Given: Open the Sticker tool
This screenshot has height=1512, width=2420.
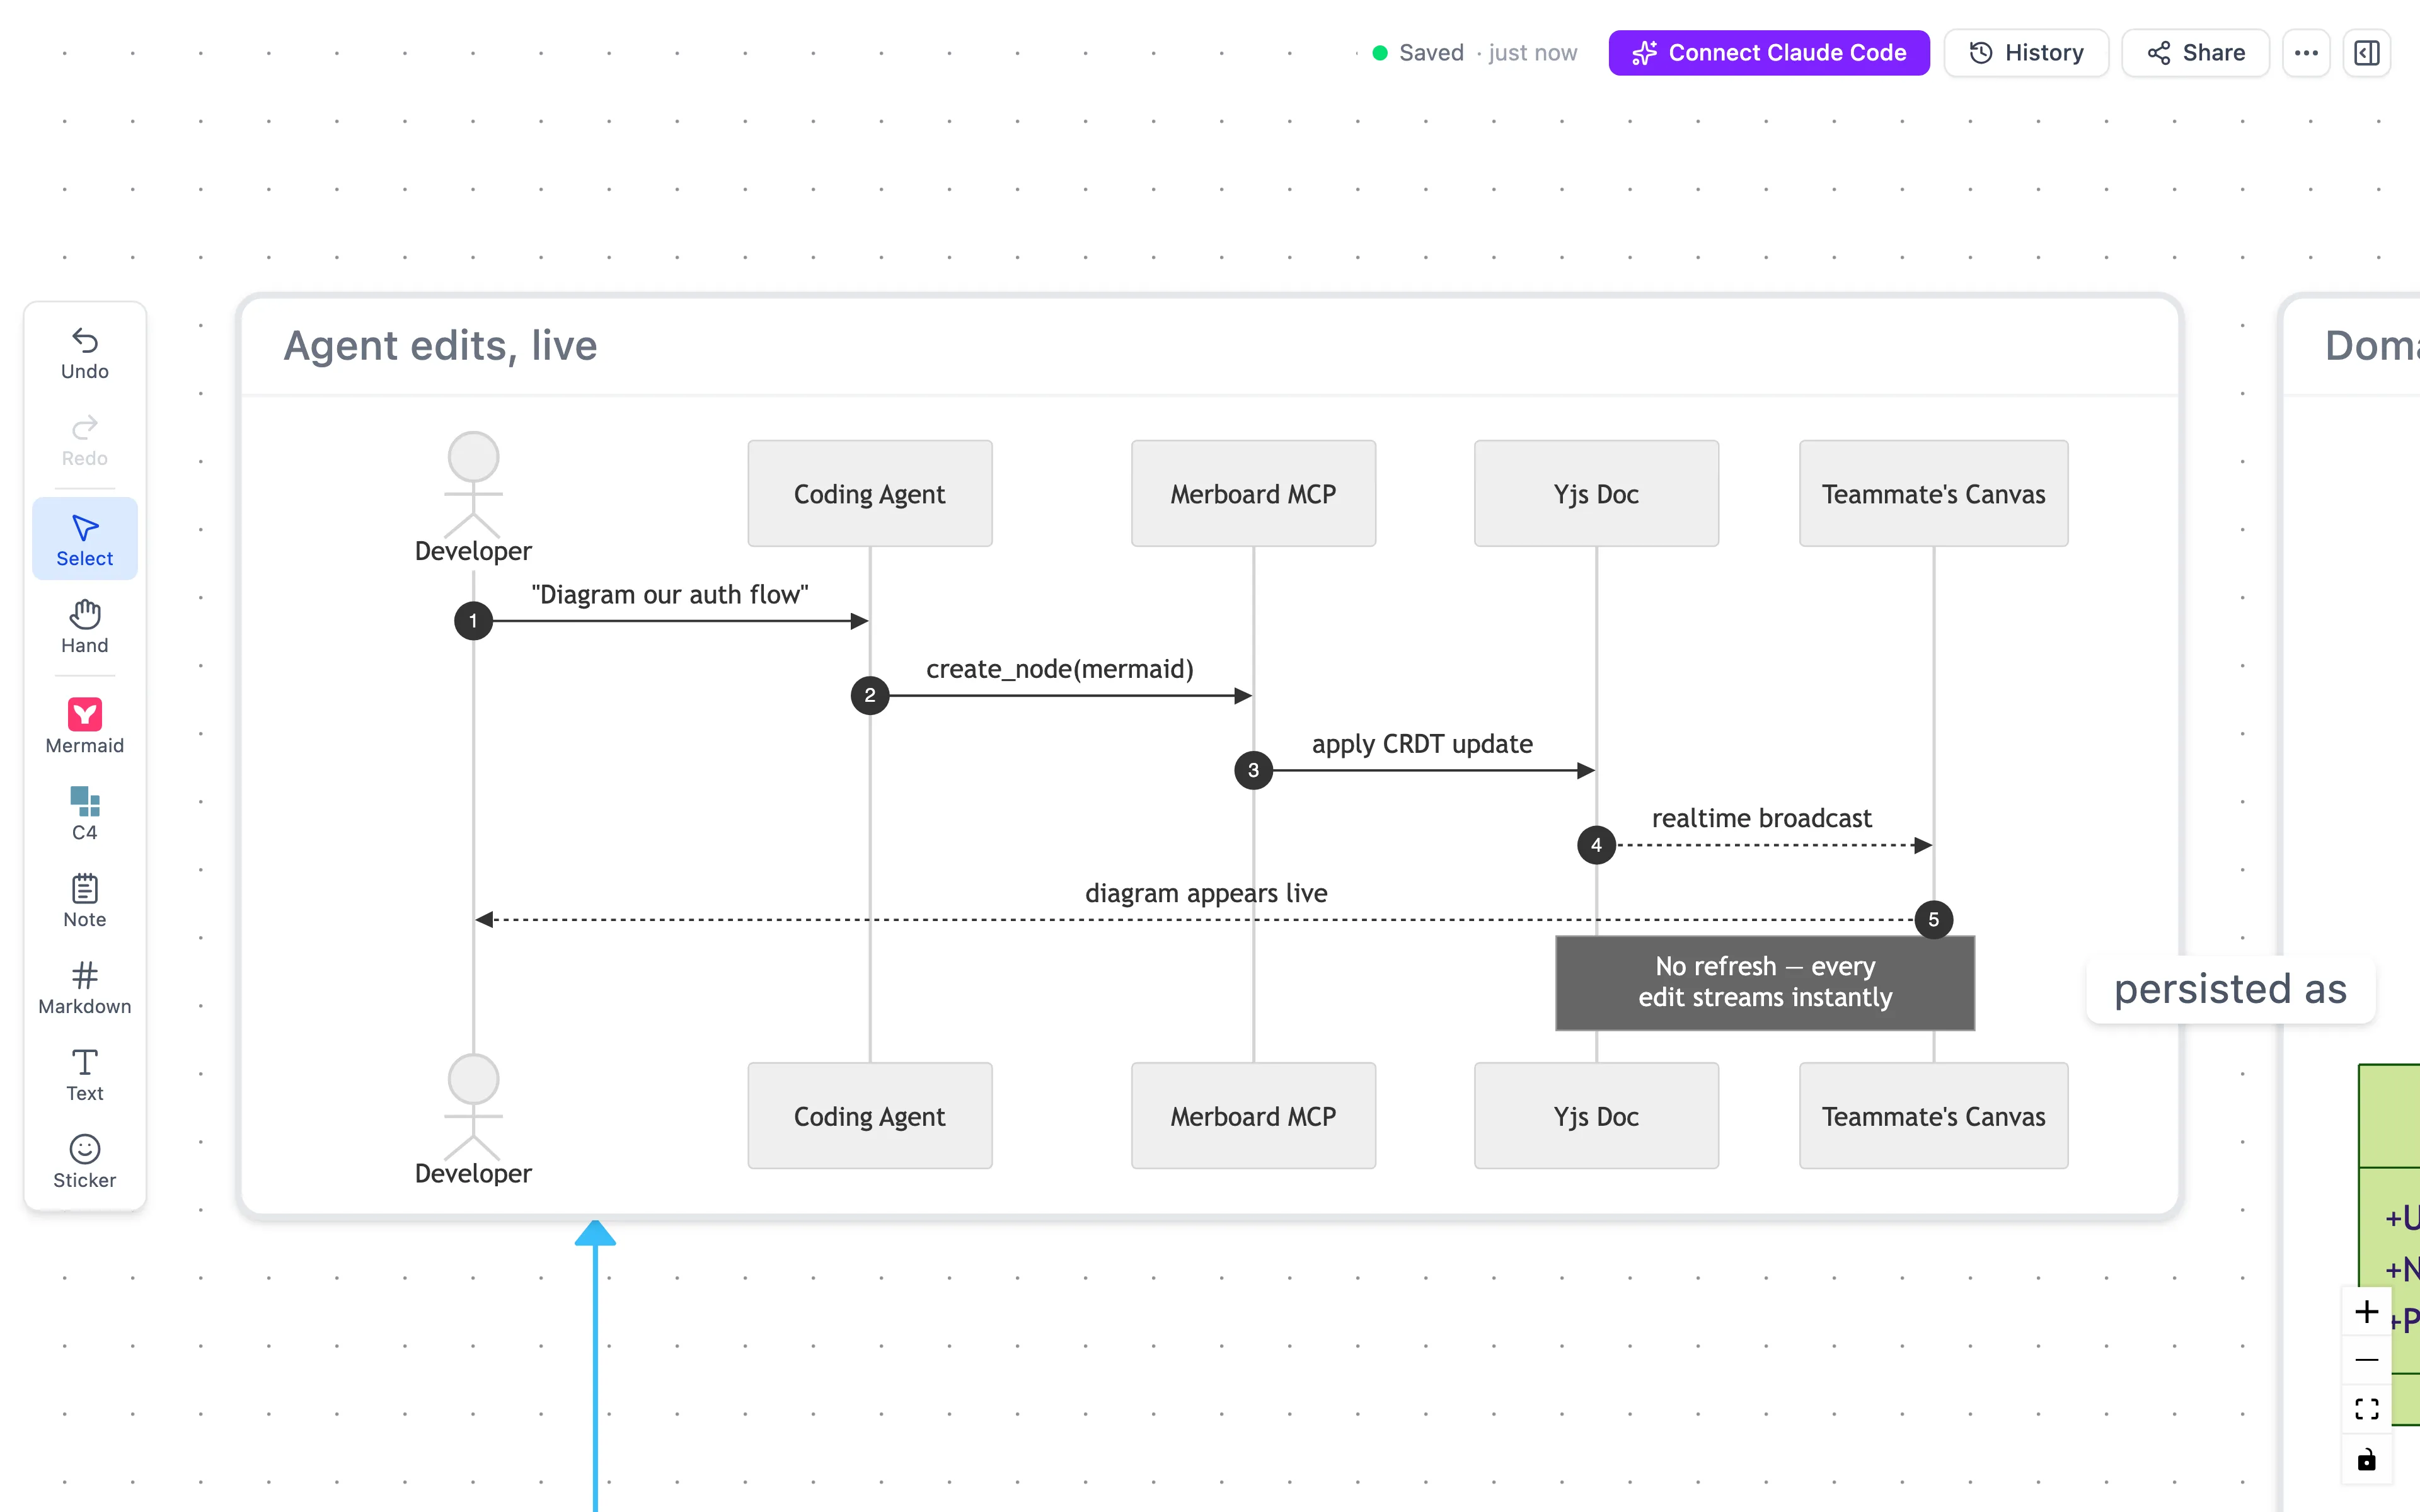Looking at the screenshot, I should point(85,1162).
